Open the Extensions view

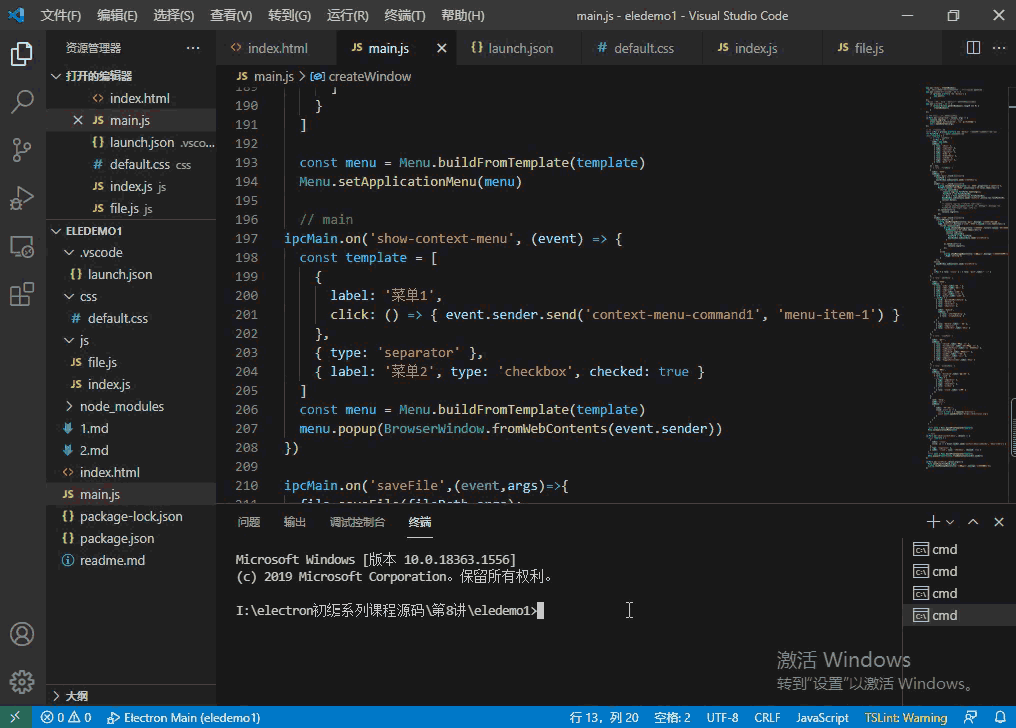22,295
